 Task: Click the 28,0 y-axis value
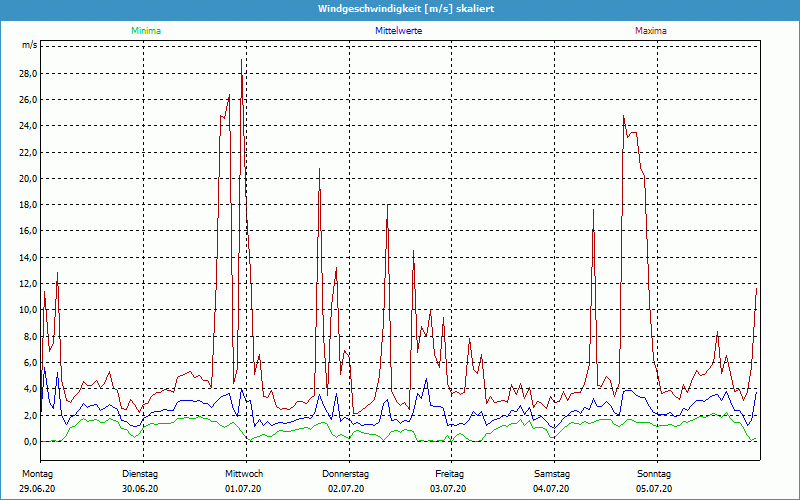click(28, 73)
